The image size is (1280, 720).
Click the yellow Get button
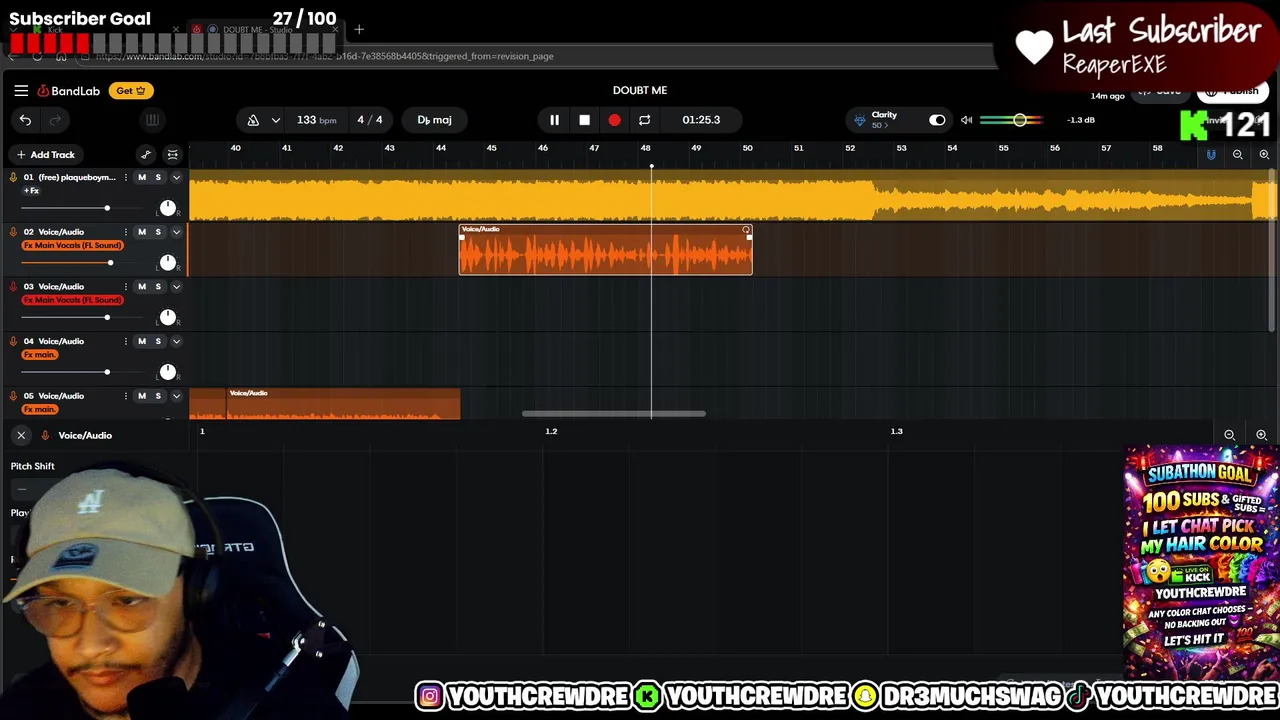click(x=130, y=91)
